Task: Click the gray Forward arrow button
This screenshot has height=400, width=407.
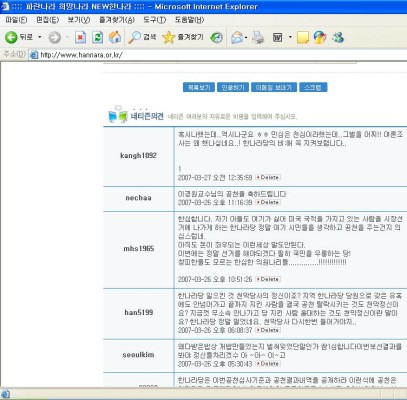Action: [55, 37]
